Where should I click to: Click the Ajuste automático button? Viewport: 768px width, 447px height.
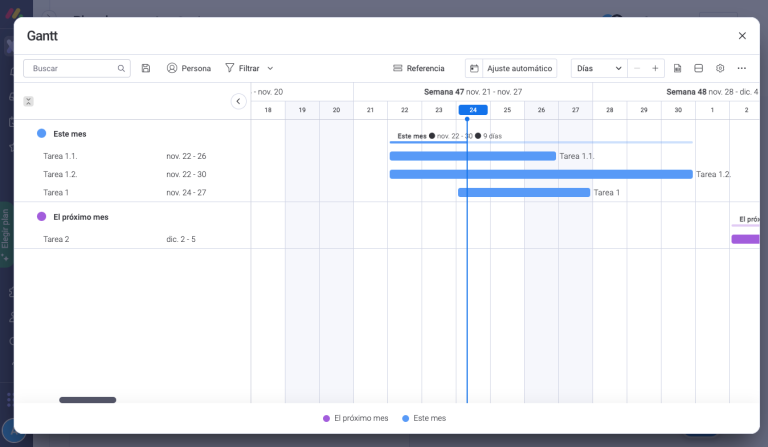[x=511, y=68]
